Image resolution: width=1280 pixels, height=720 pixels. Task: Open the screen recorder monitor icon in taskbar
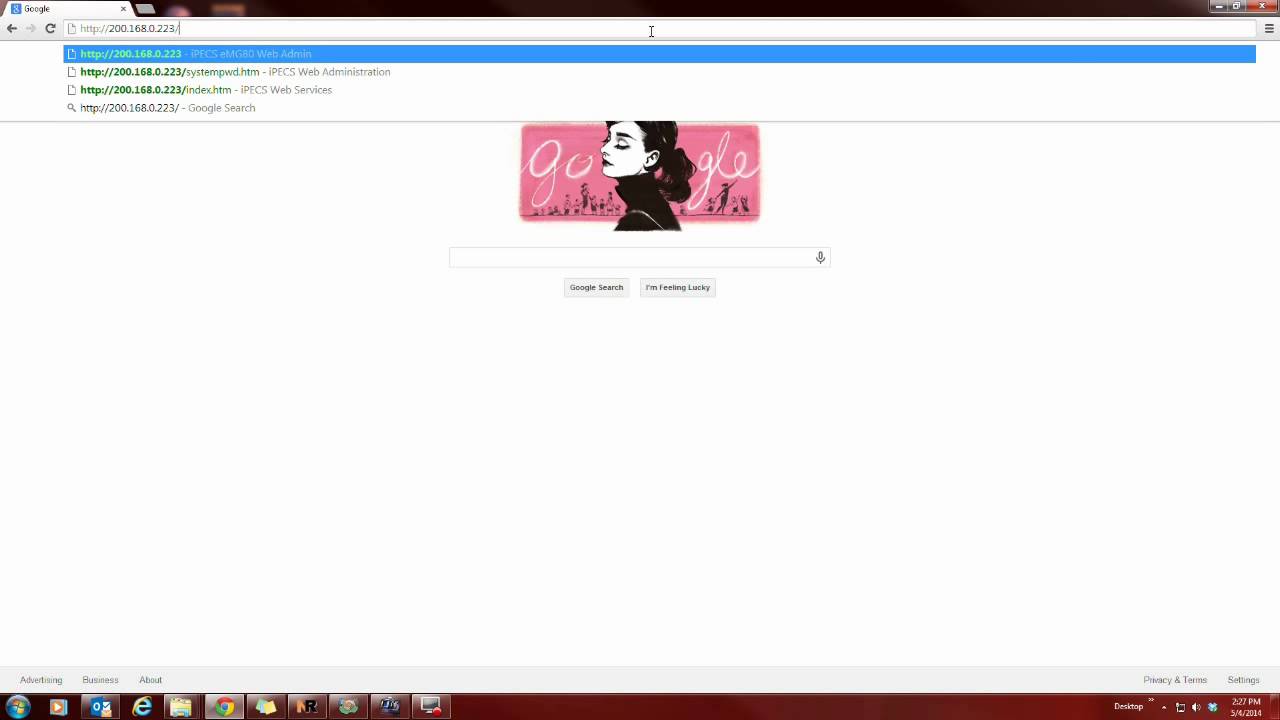coord(431,707)
